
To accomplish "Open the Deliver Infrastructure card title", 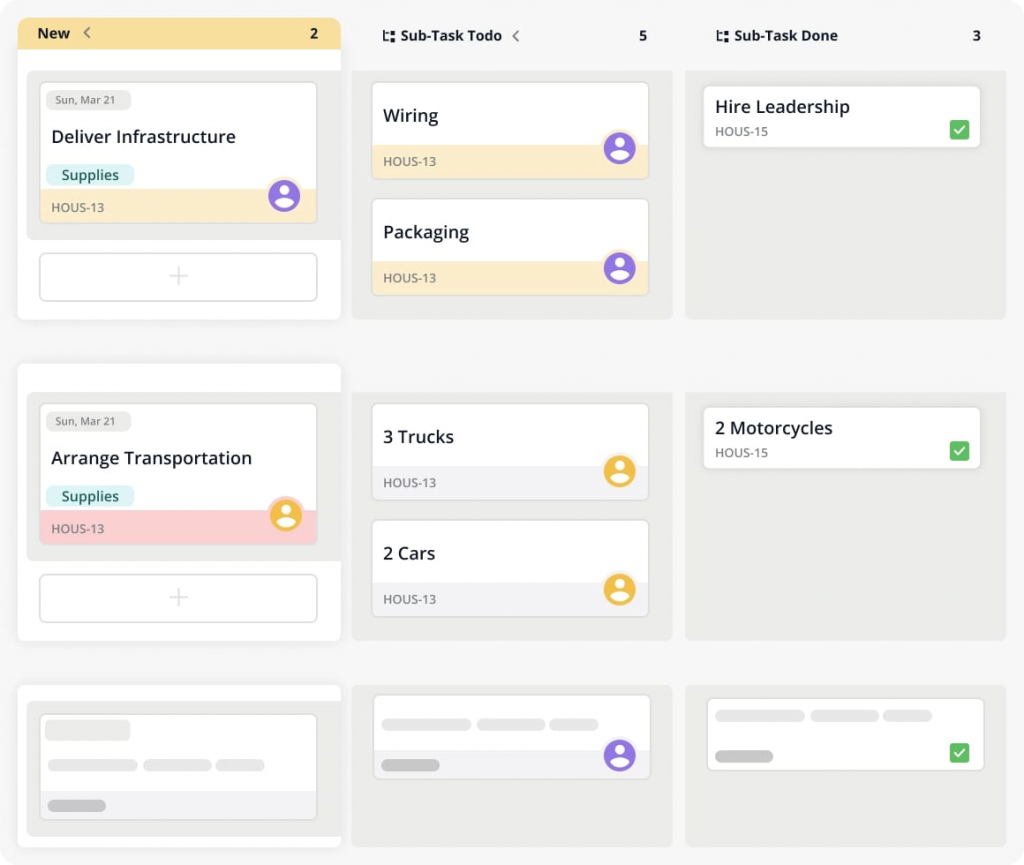I will 144,136.
